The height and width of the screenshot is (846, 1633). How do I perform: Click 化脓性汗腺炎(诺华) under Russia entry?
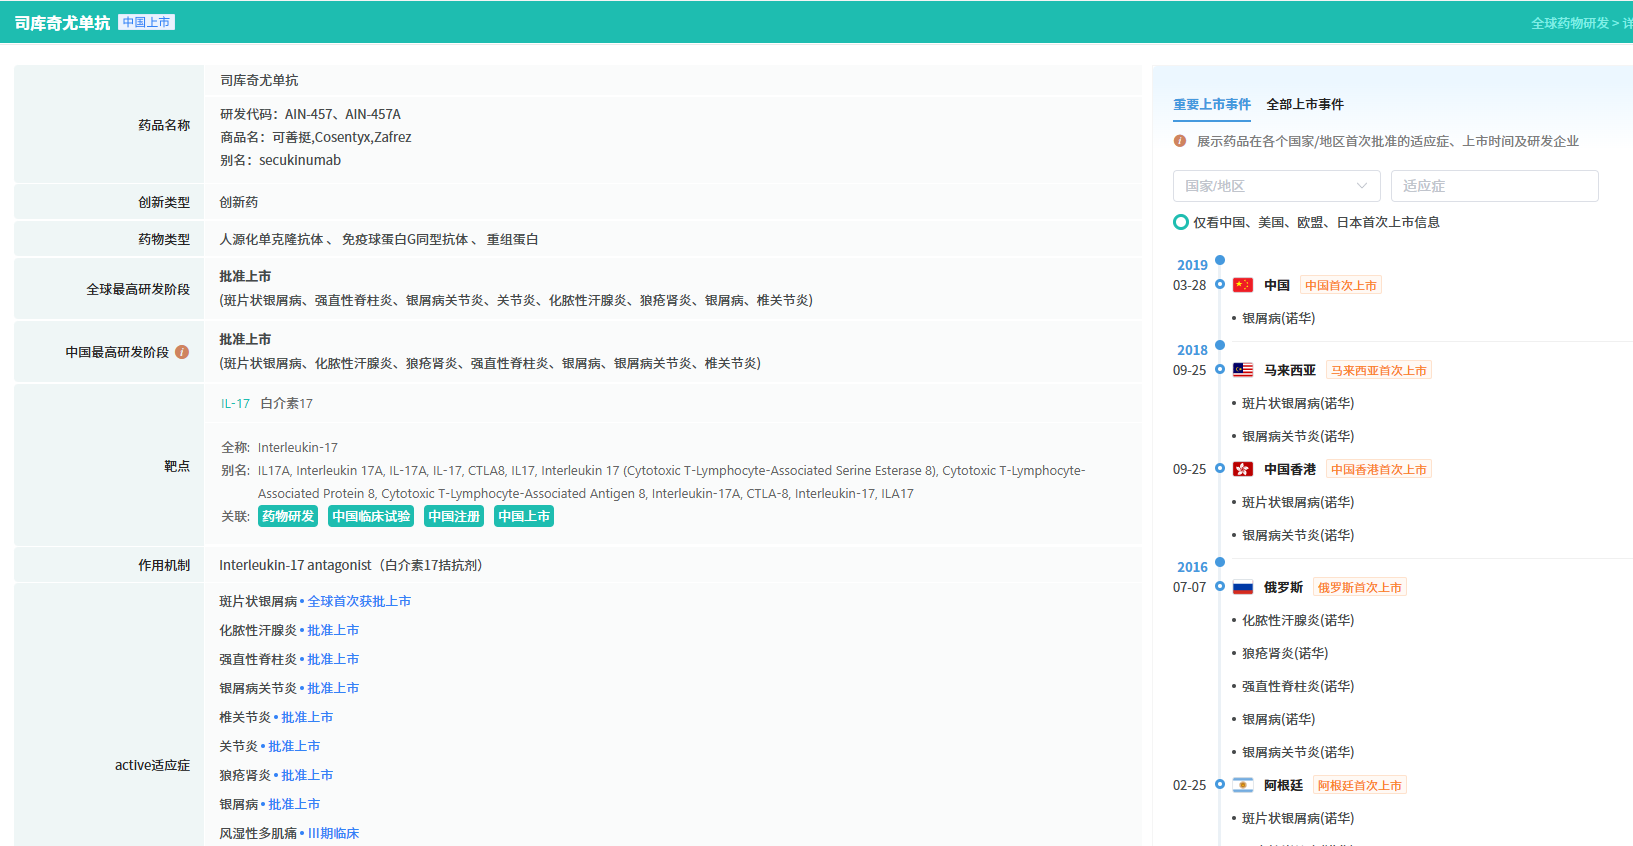point(1298,620)
